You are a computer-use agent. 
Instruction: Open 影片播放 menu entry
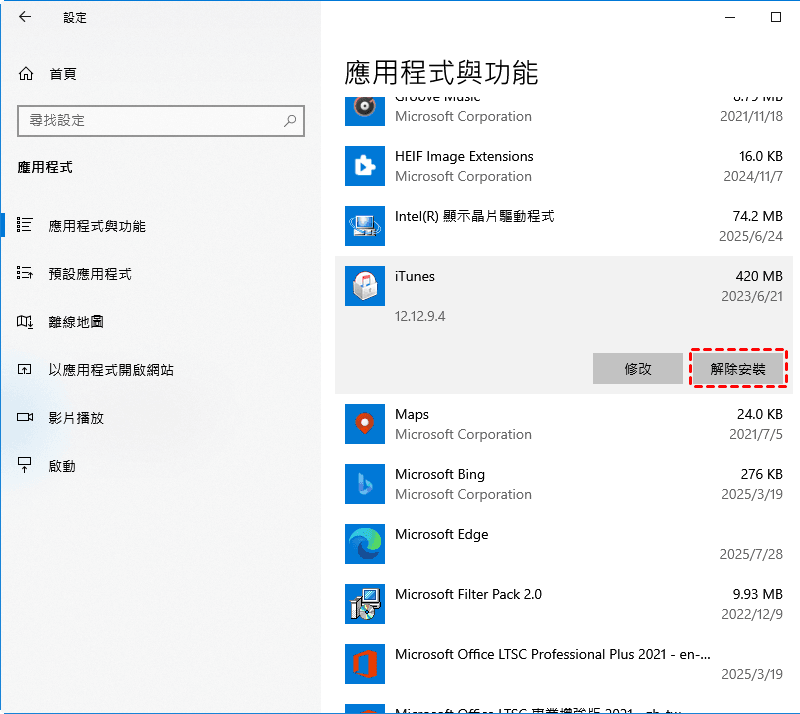[76, 418]
